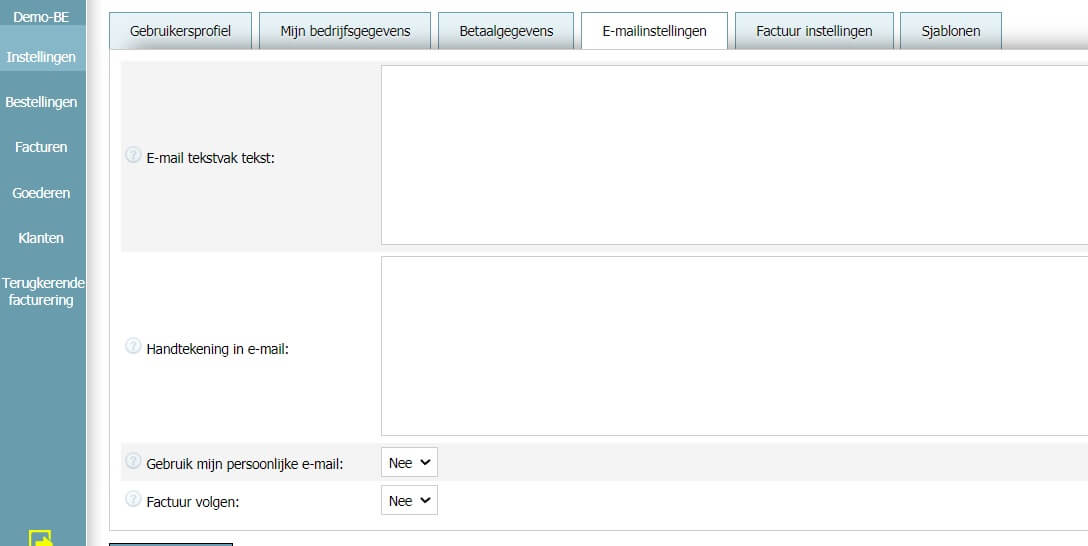1088x546 pixels.
Task: Click the Factuur volgen label
Action: (193, 502)
